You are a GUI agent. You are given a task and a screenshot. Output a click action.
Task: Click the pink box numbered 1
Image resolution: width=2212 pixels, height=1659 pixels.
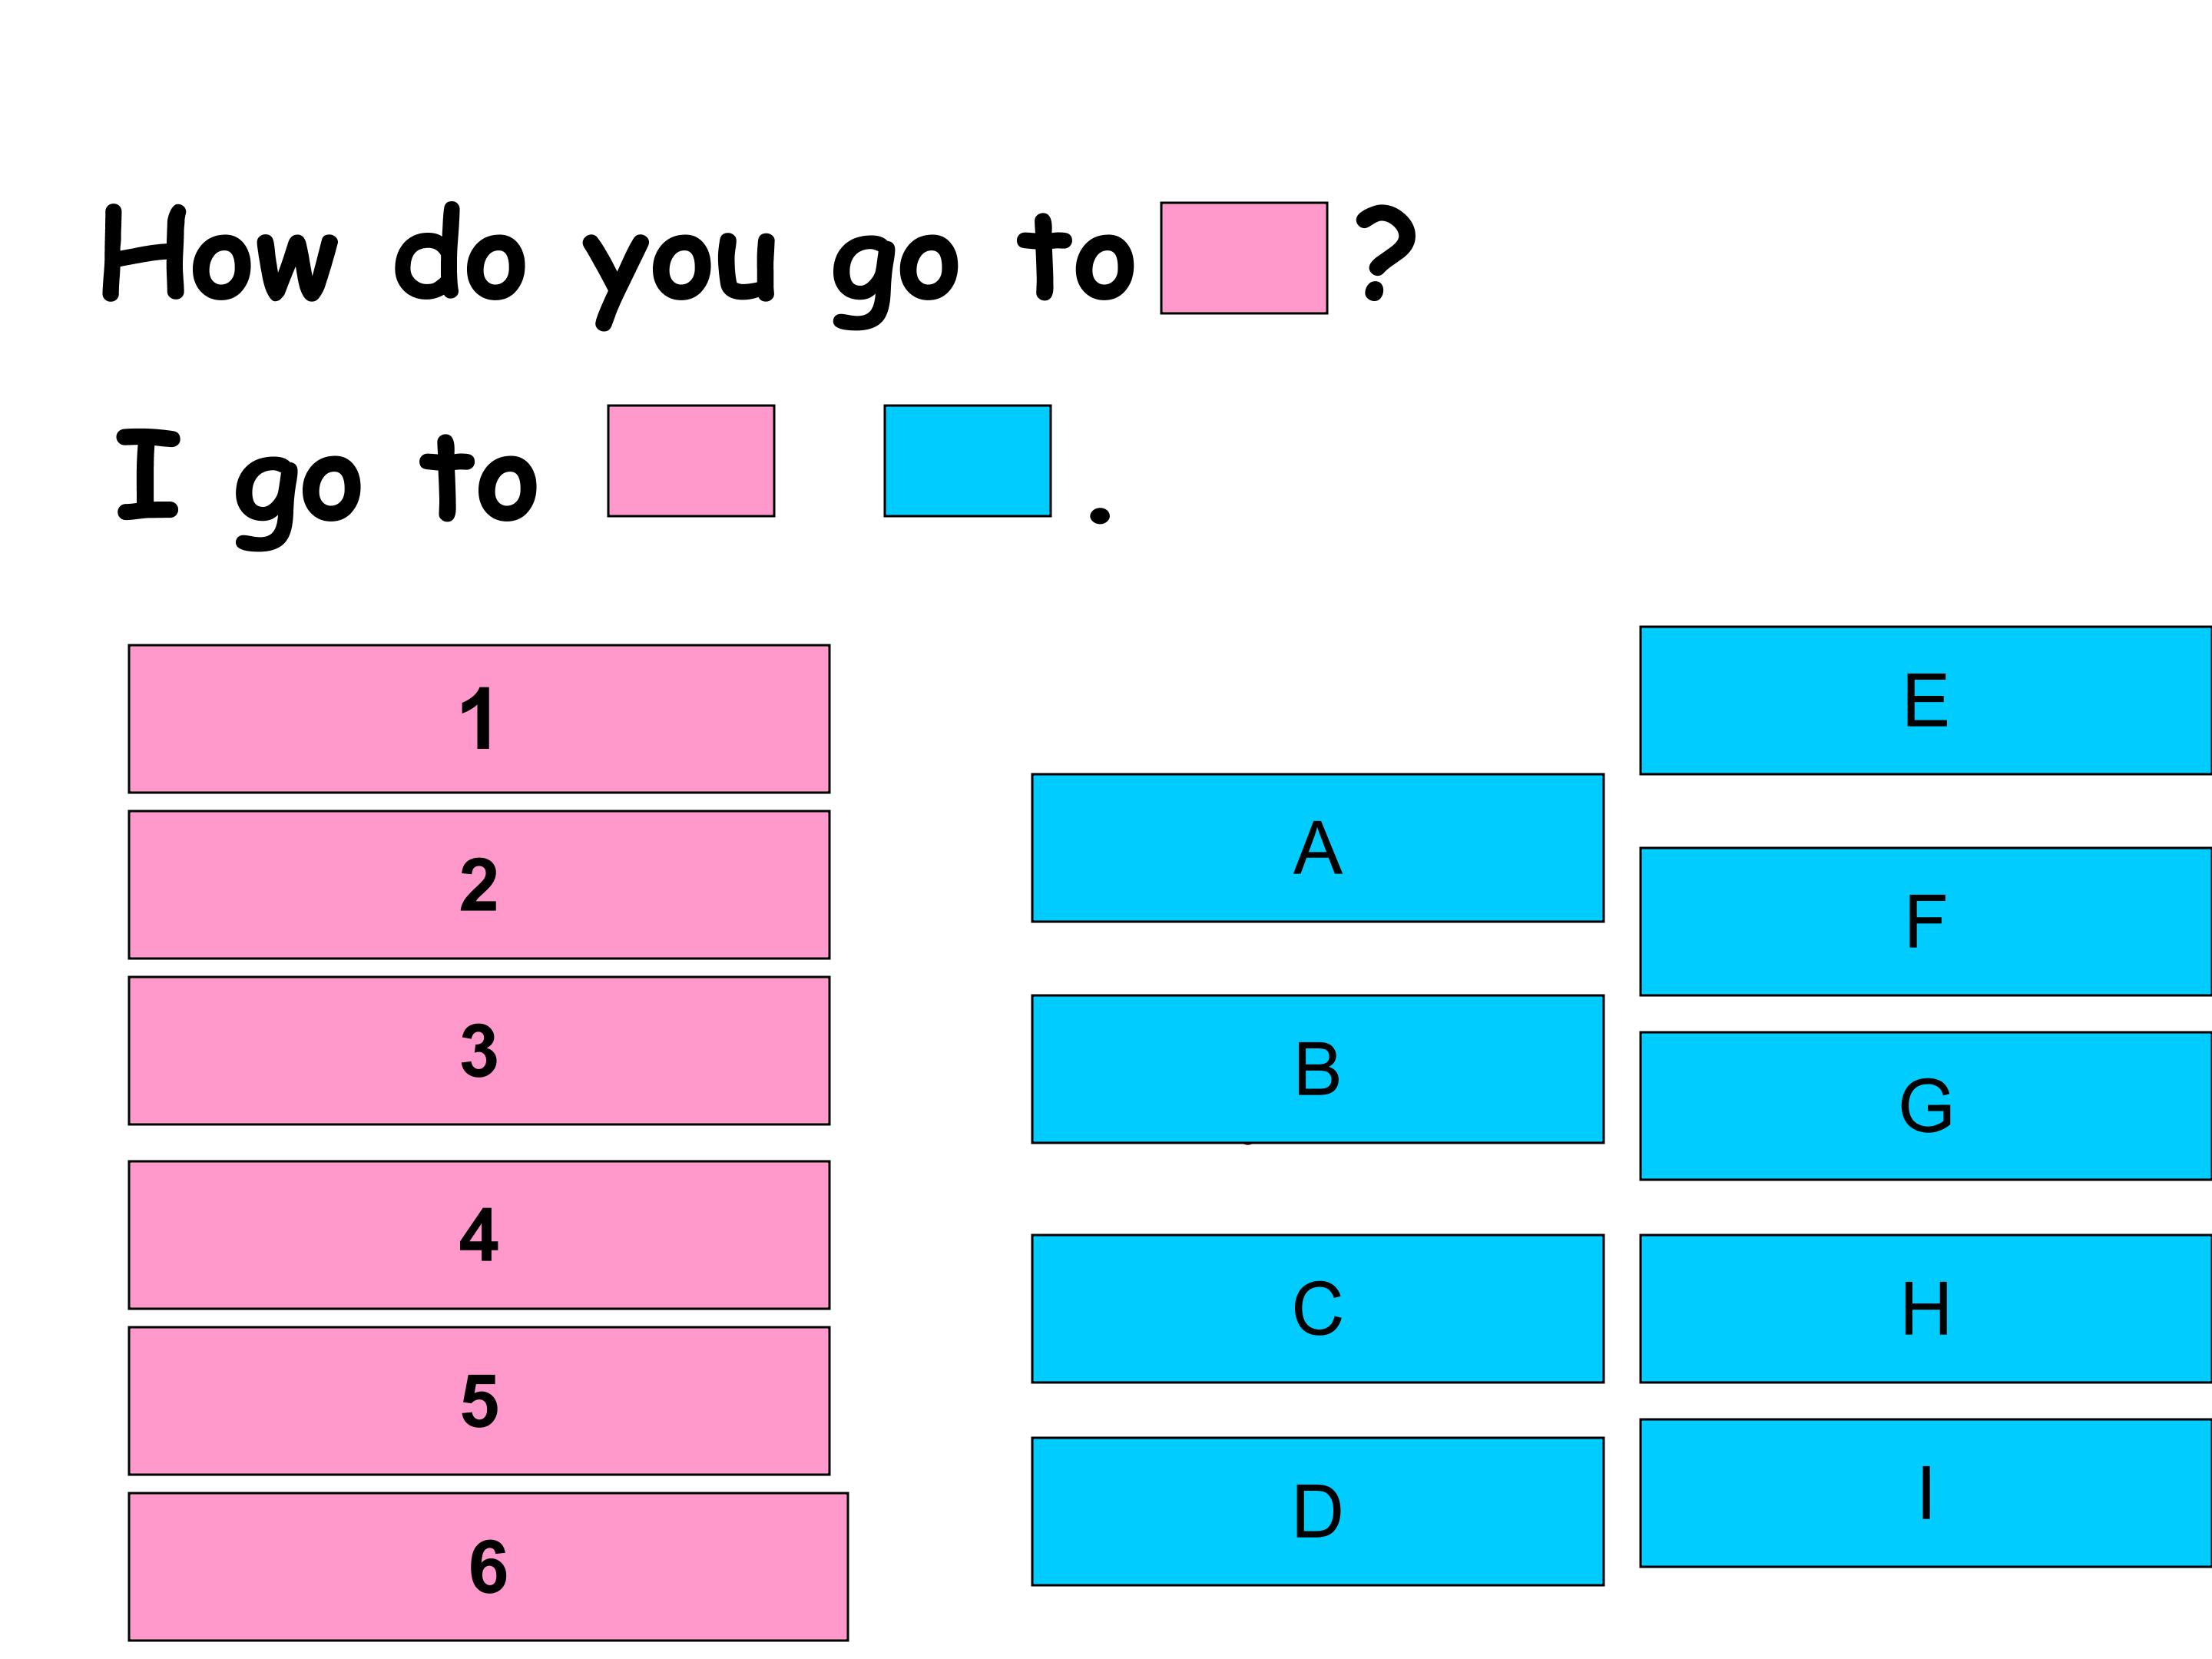(479, 718)
